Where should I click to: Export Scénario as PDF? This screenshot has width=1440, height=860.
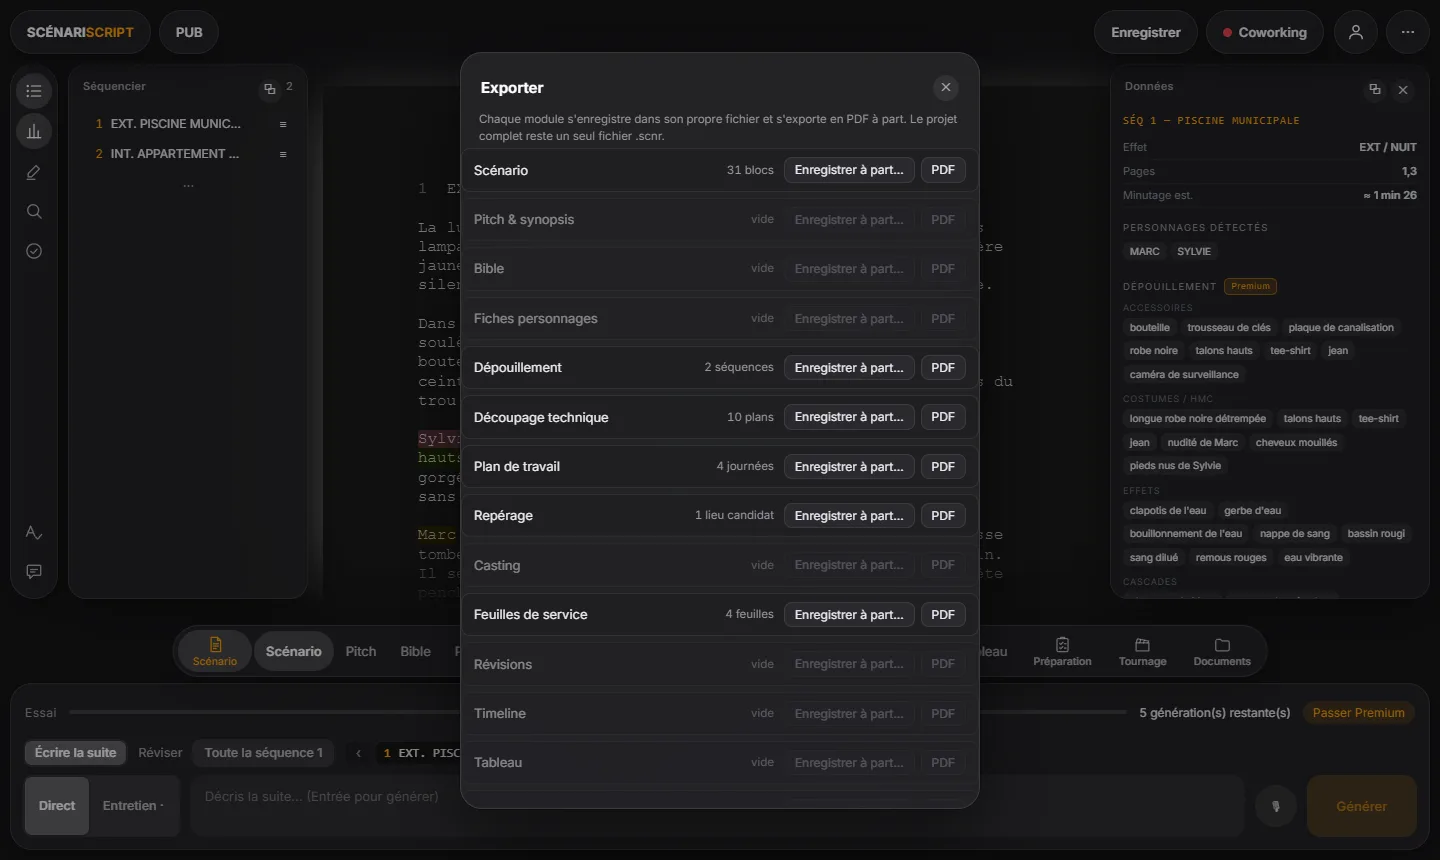point(943,170)
